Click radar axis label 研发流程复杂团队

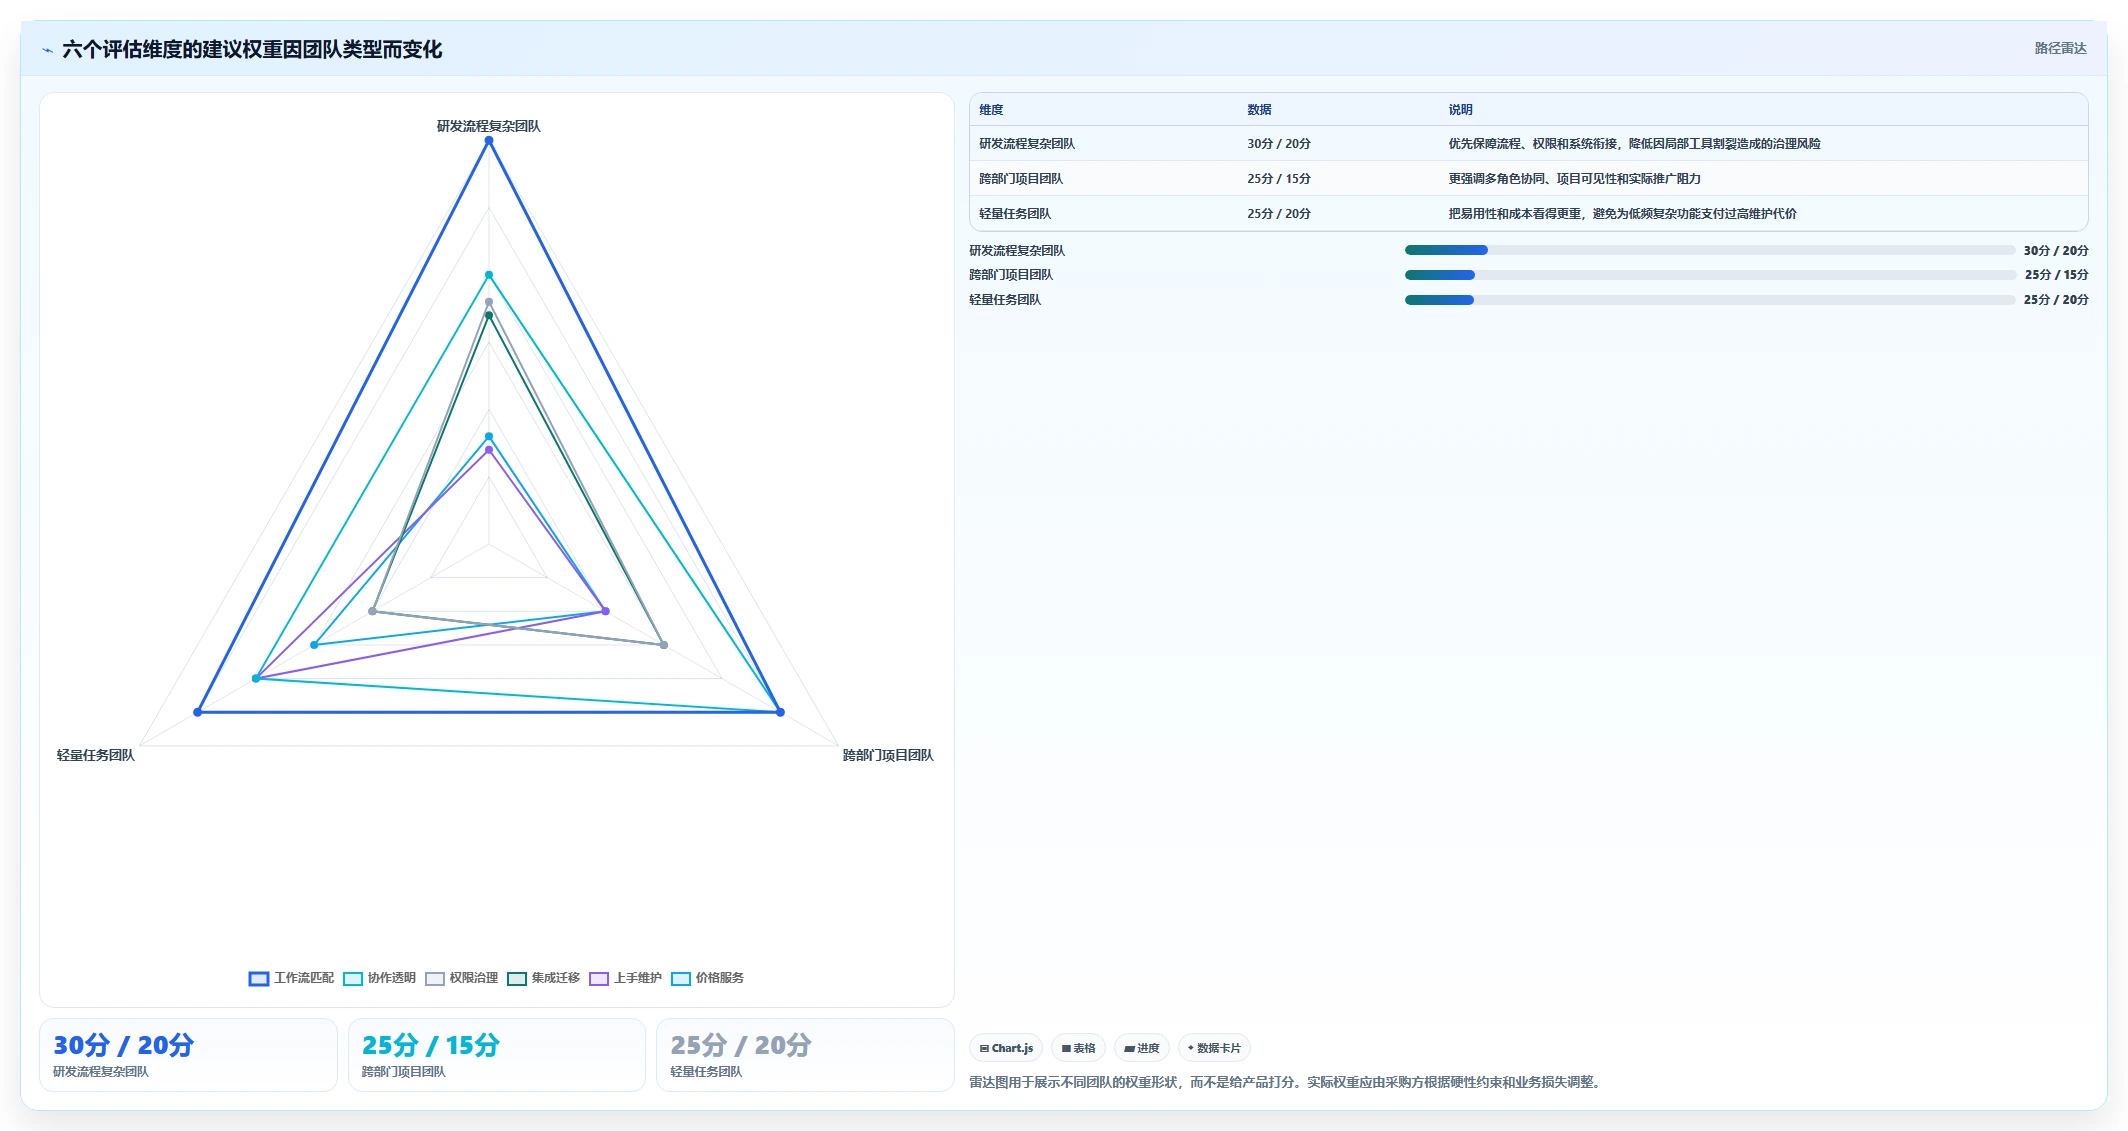click(x=489, y=126)
